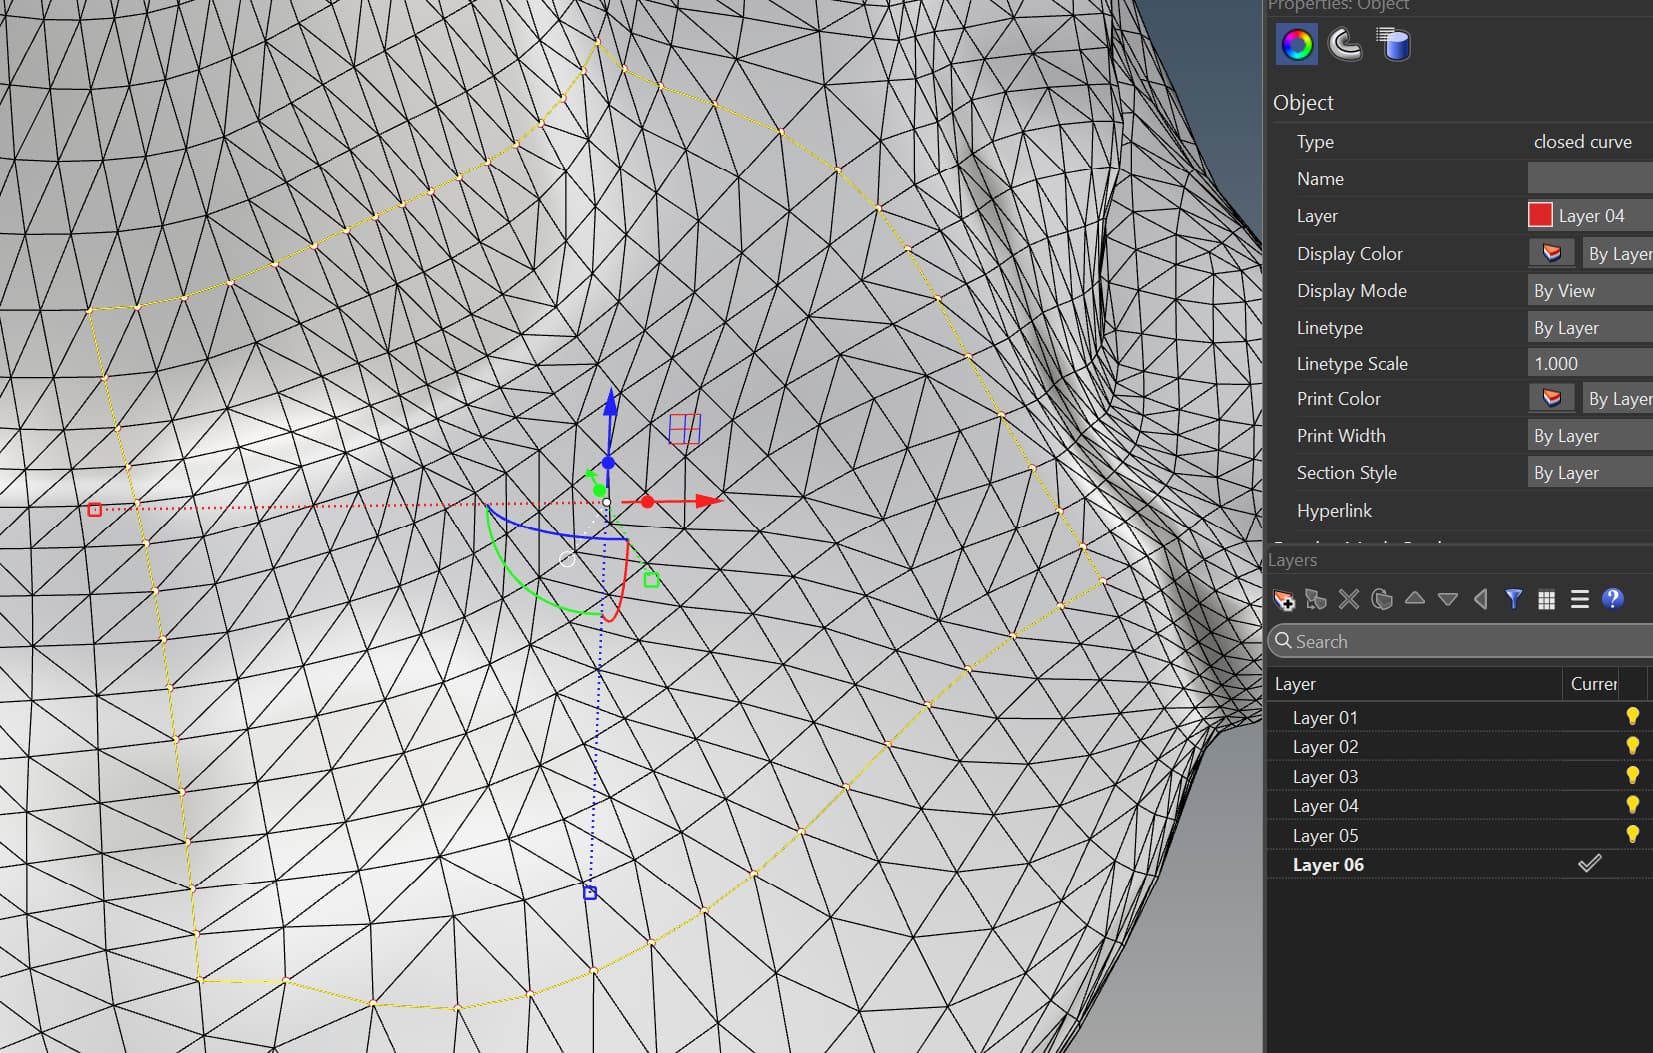Select Layer 02 in the layer list
Viewport: 1653px width, 1053px height.
[x=1325, y=747]
